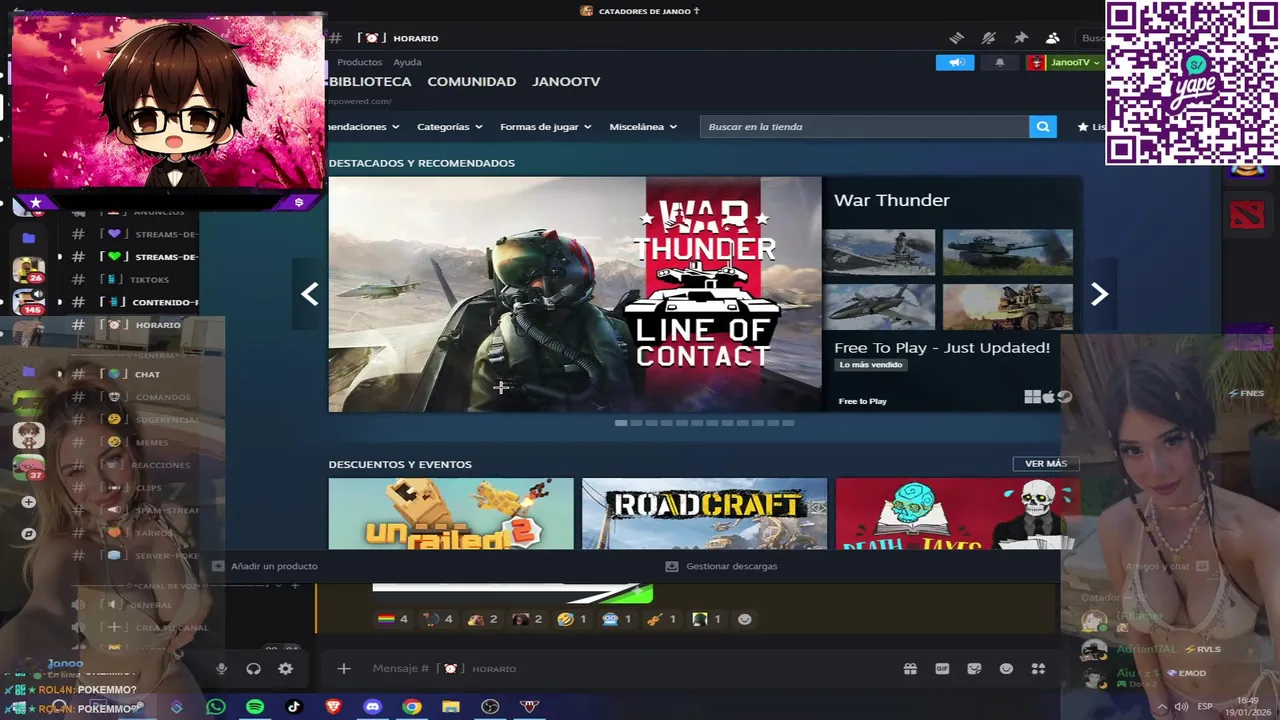Select last carousel page indicator dot

[788, 423]
